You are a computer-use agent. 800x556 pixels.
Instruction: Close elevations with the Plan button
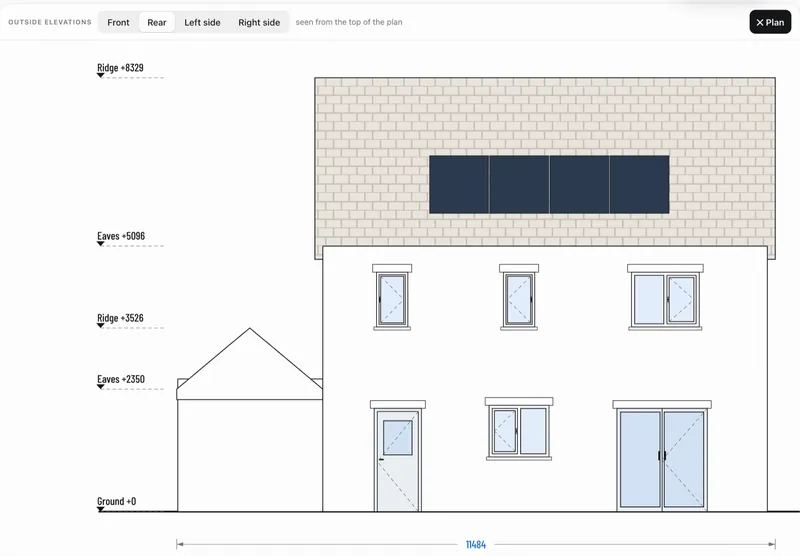pos(770,22)
